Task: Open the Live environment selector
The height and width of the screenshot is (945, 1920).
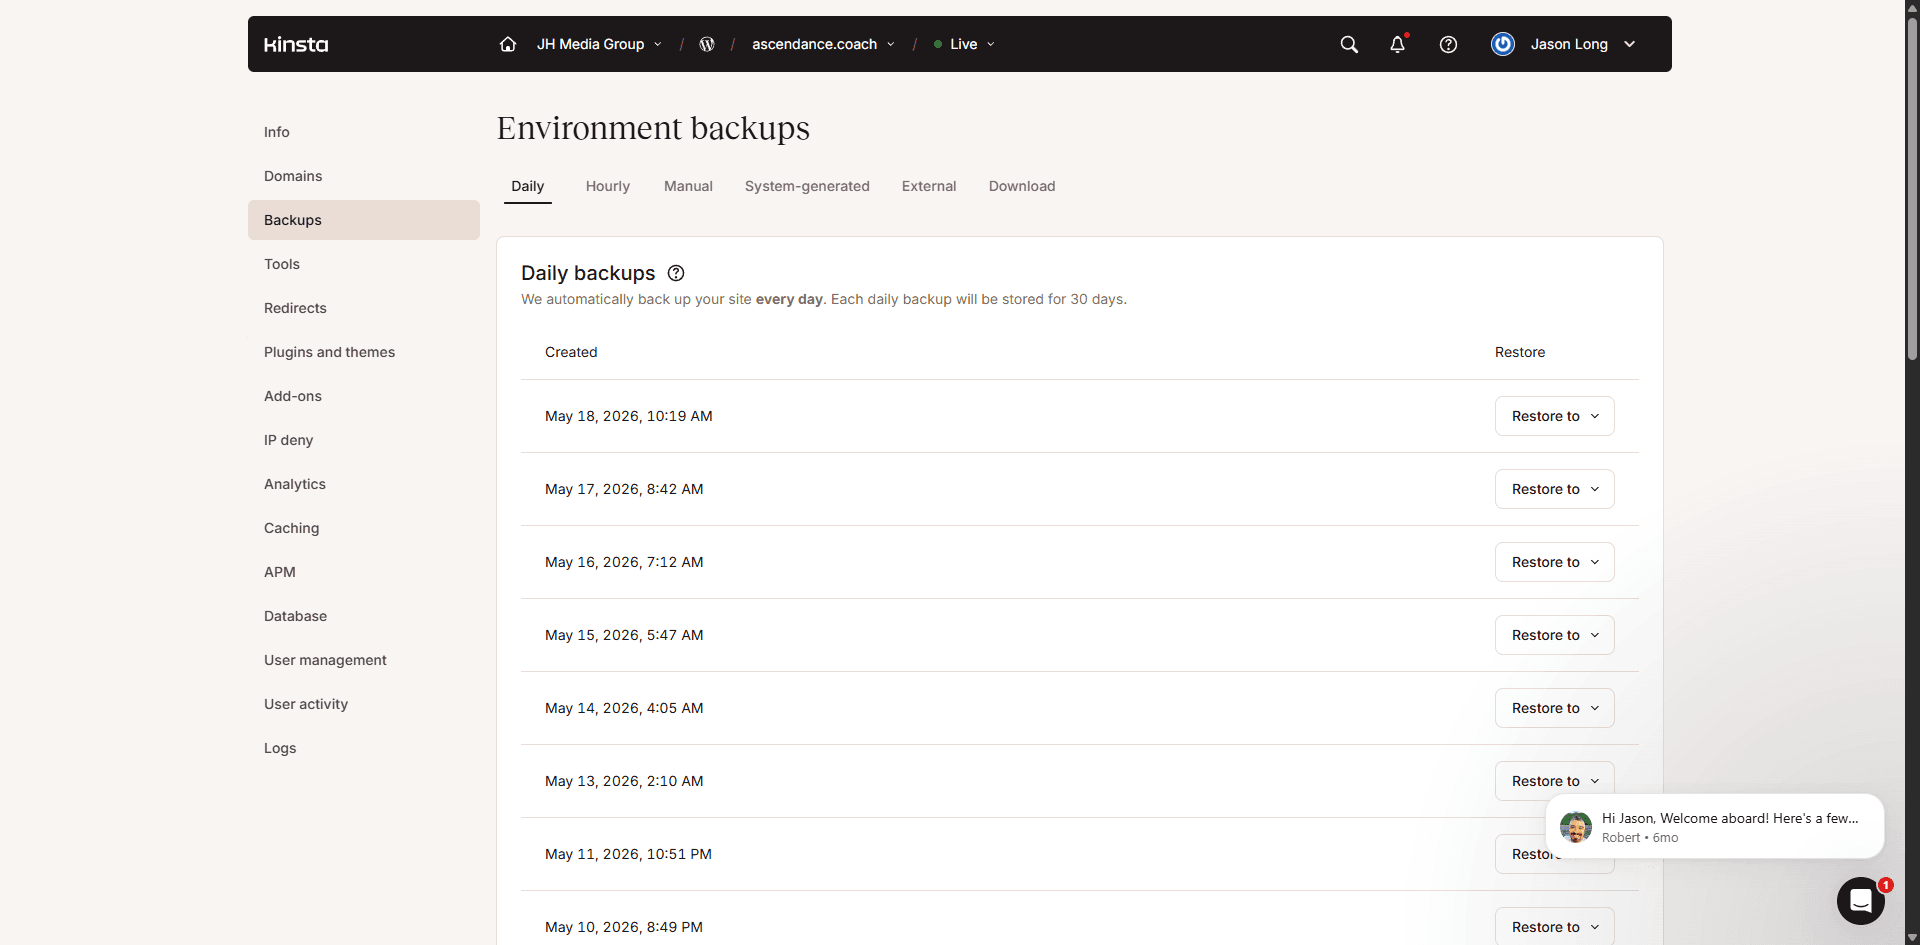Action: [x=964, y=44]
